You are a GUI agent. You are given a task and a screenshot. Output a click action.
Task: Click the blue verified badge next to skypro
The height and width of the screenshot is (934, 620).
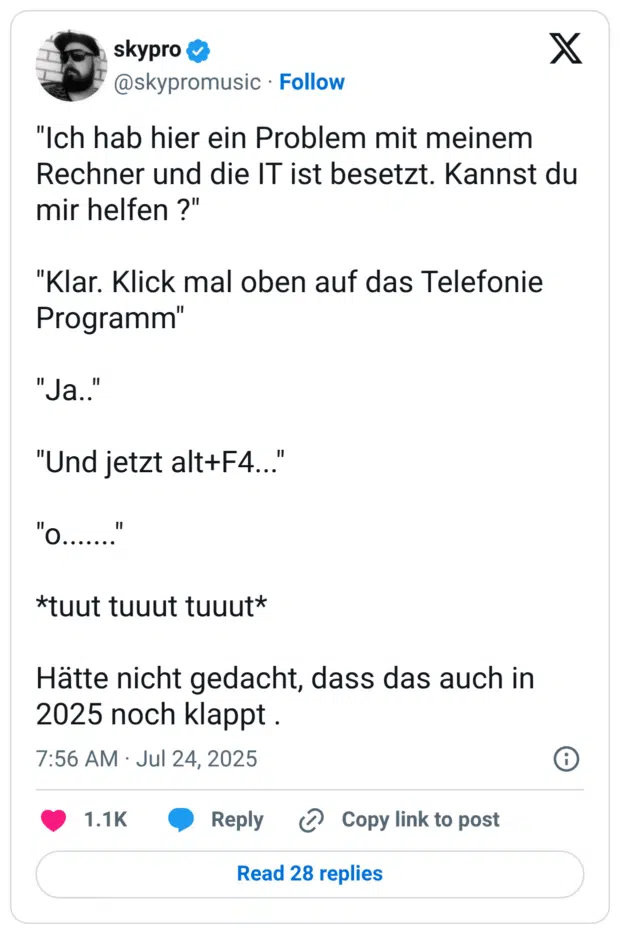coord(196,49)
